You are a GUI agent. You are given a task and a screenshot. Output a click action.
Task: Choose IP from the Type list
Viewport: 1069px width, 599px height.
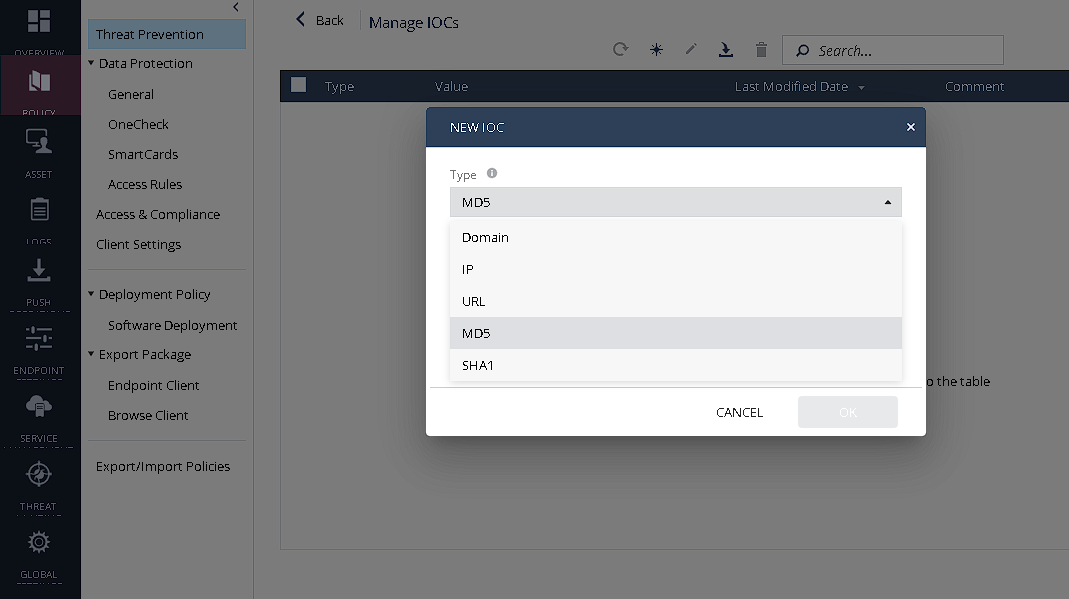pyautogui.click(x=675, y=269)
